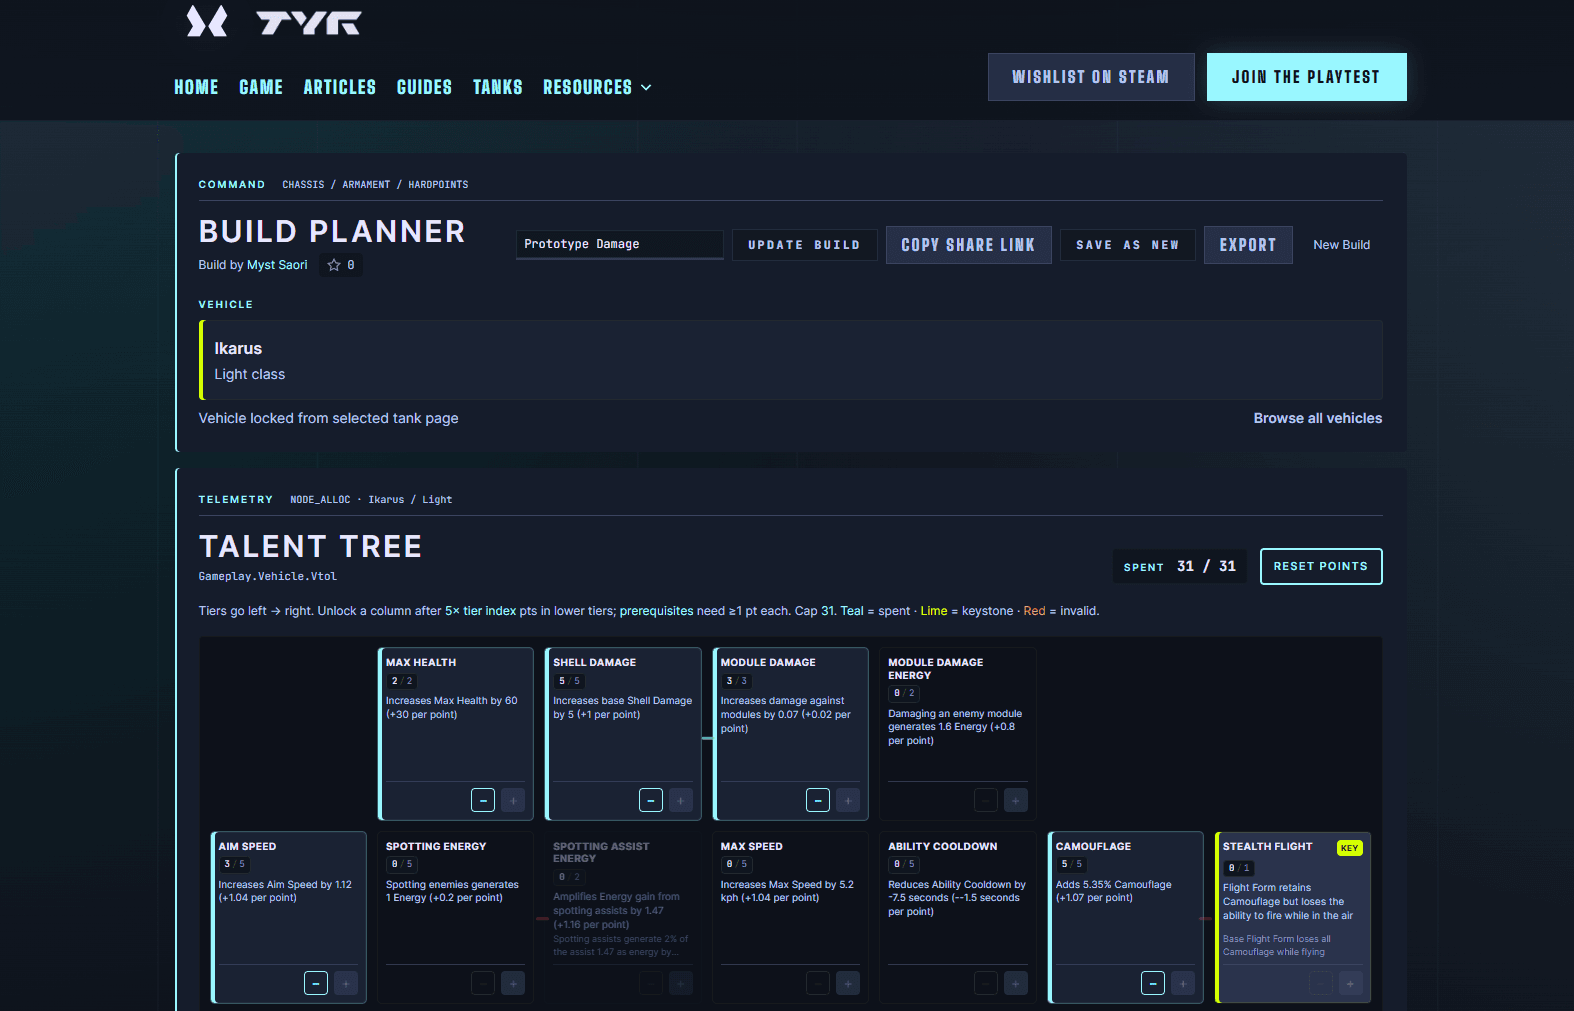This screenshot has height=1011, width=1574.
Task: Open the Home page
Action: click(x=196, y=87)
